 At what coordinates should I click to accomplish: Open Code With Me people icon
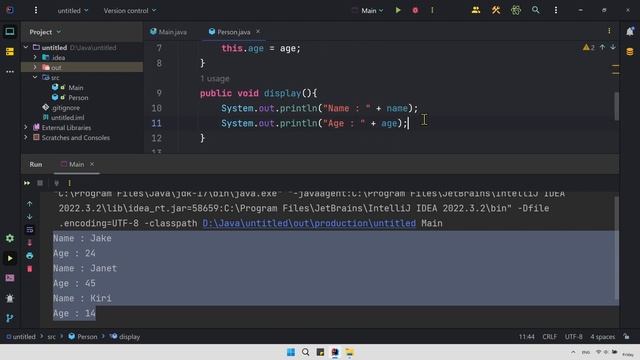[x=476, y=10]
